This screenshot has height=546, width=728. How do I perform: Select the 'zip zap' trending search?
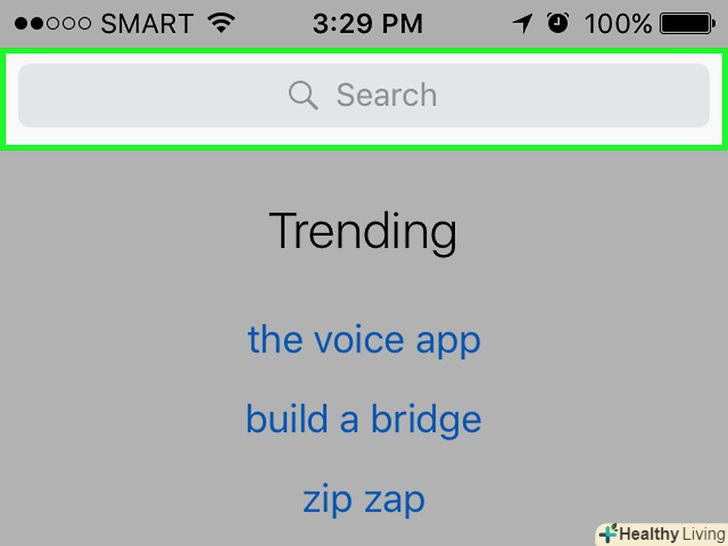pyautogui.click(x=364, y=498)
